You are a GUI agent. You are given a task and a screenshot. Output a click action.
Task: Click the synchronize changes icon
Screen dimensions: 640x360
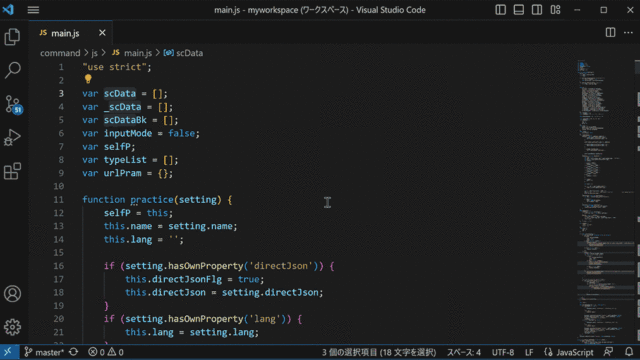pyautogui.click(x=73, y=352)
